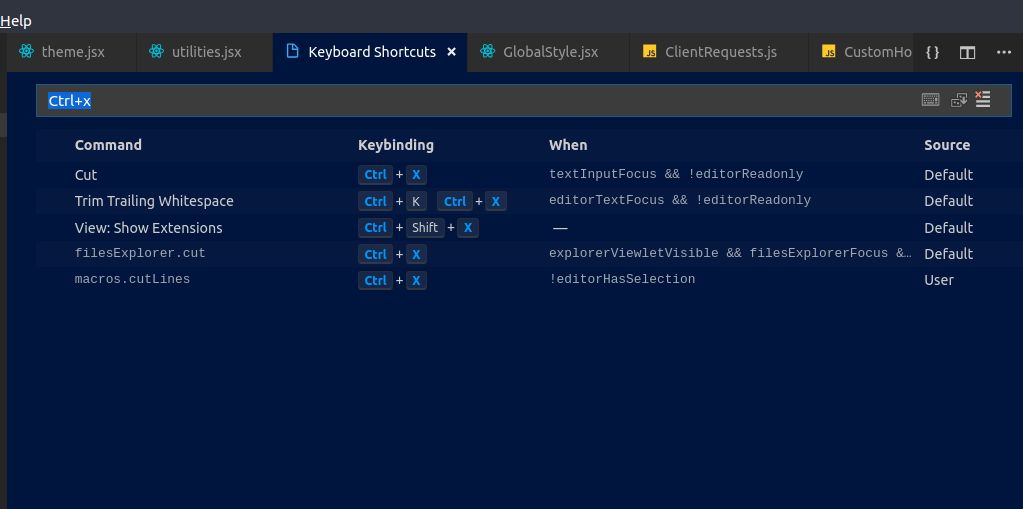Viewport: 1023px width, 509px height.
Task: Click the Keybinding column header
Action: point(395,145)
